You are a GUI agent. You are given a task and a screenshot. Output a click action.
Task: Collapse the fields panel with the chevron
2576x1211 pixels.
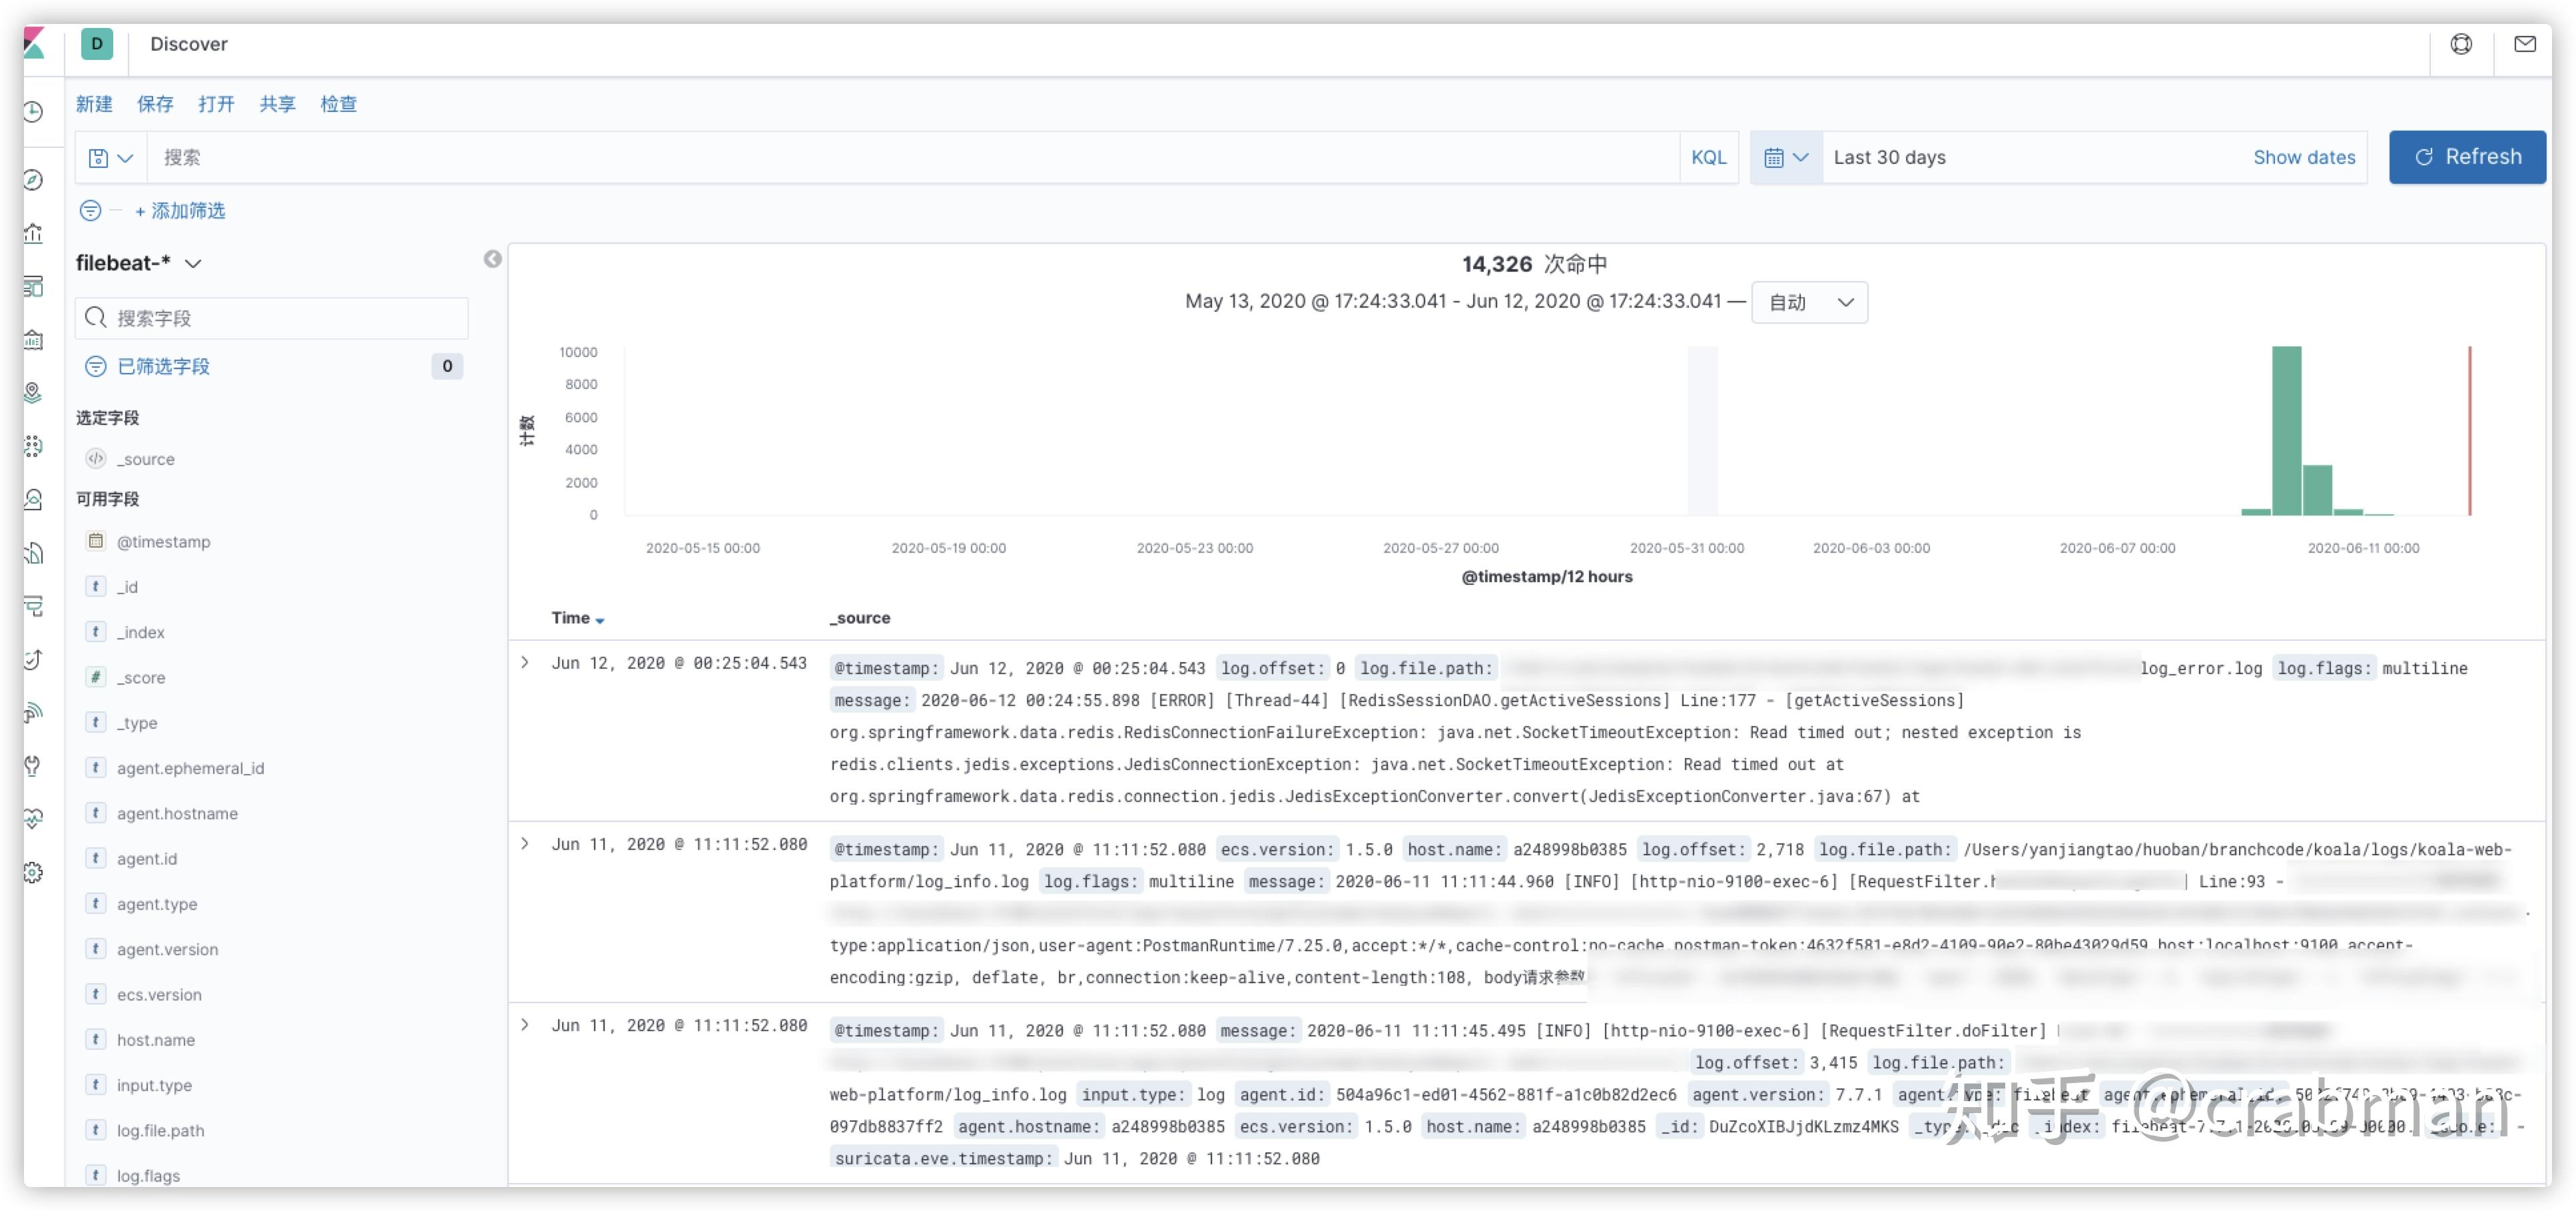[x=492, y=260]
